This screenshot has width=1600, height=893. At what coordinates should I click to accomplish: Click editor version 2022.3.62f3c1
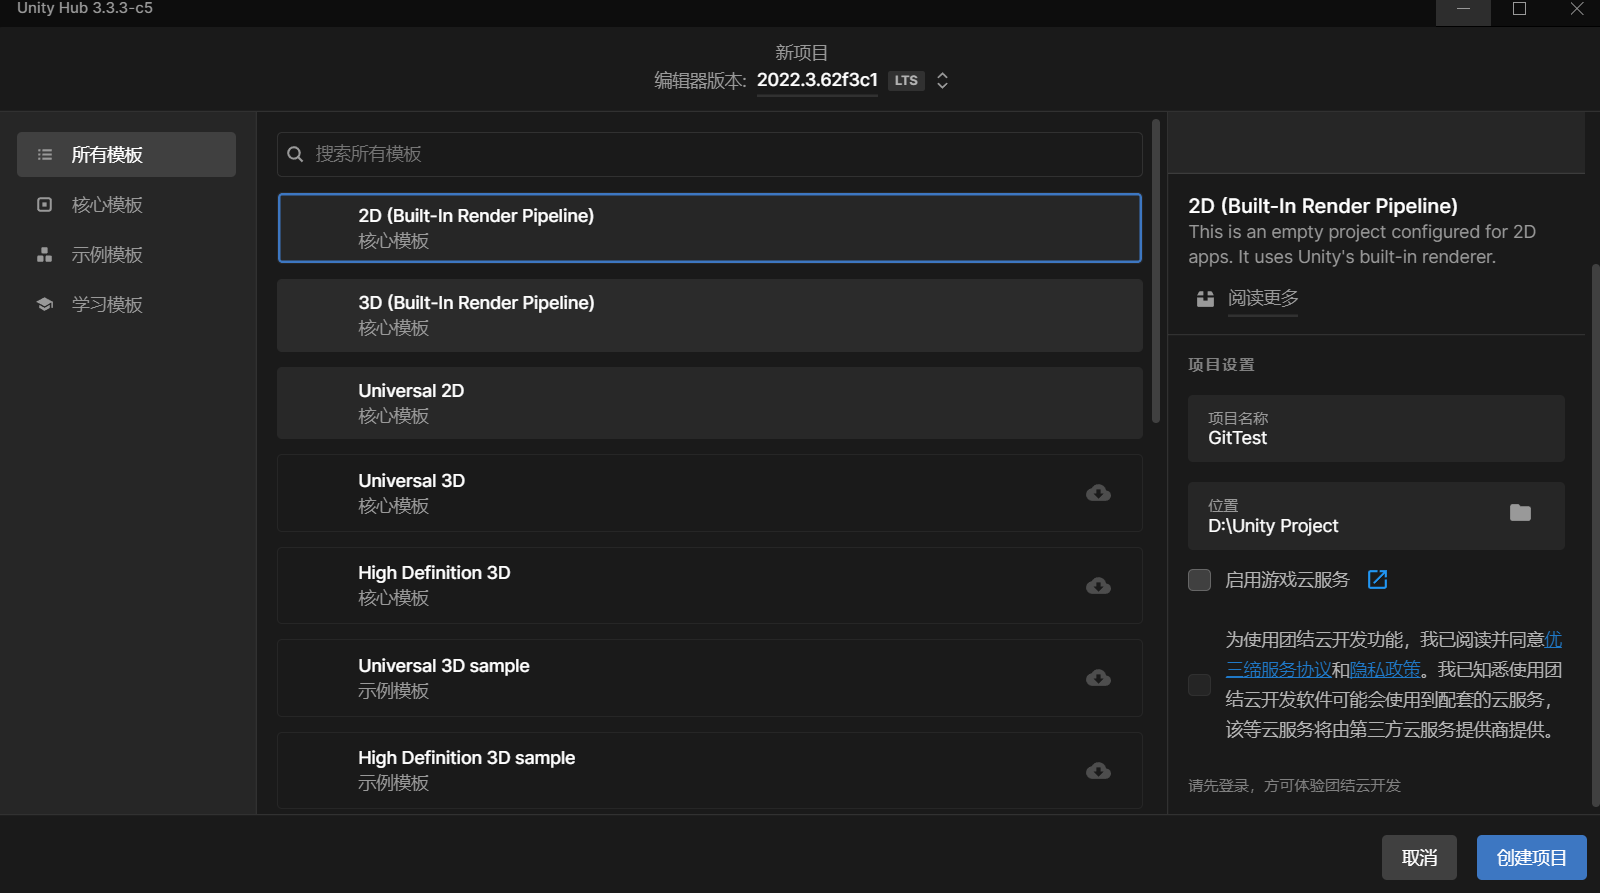(817, 80)
